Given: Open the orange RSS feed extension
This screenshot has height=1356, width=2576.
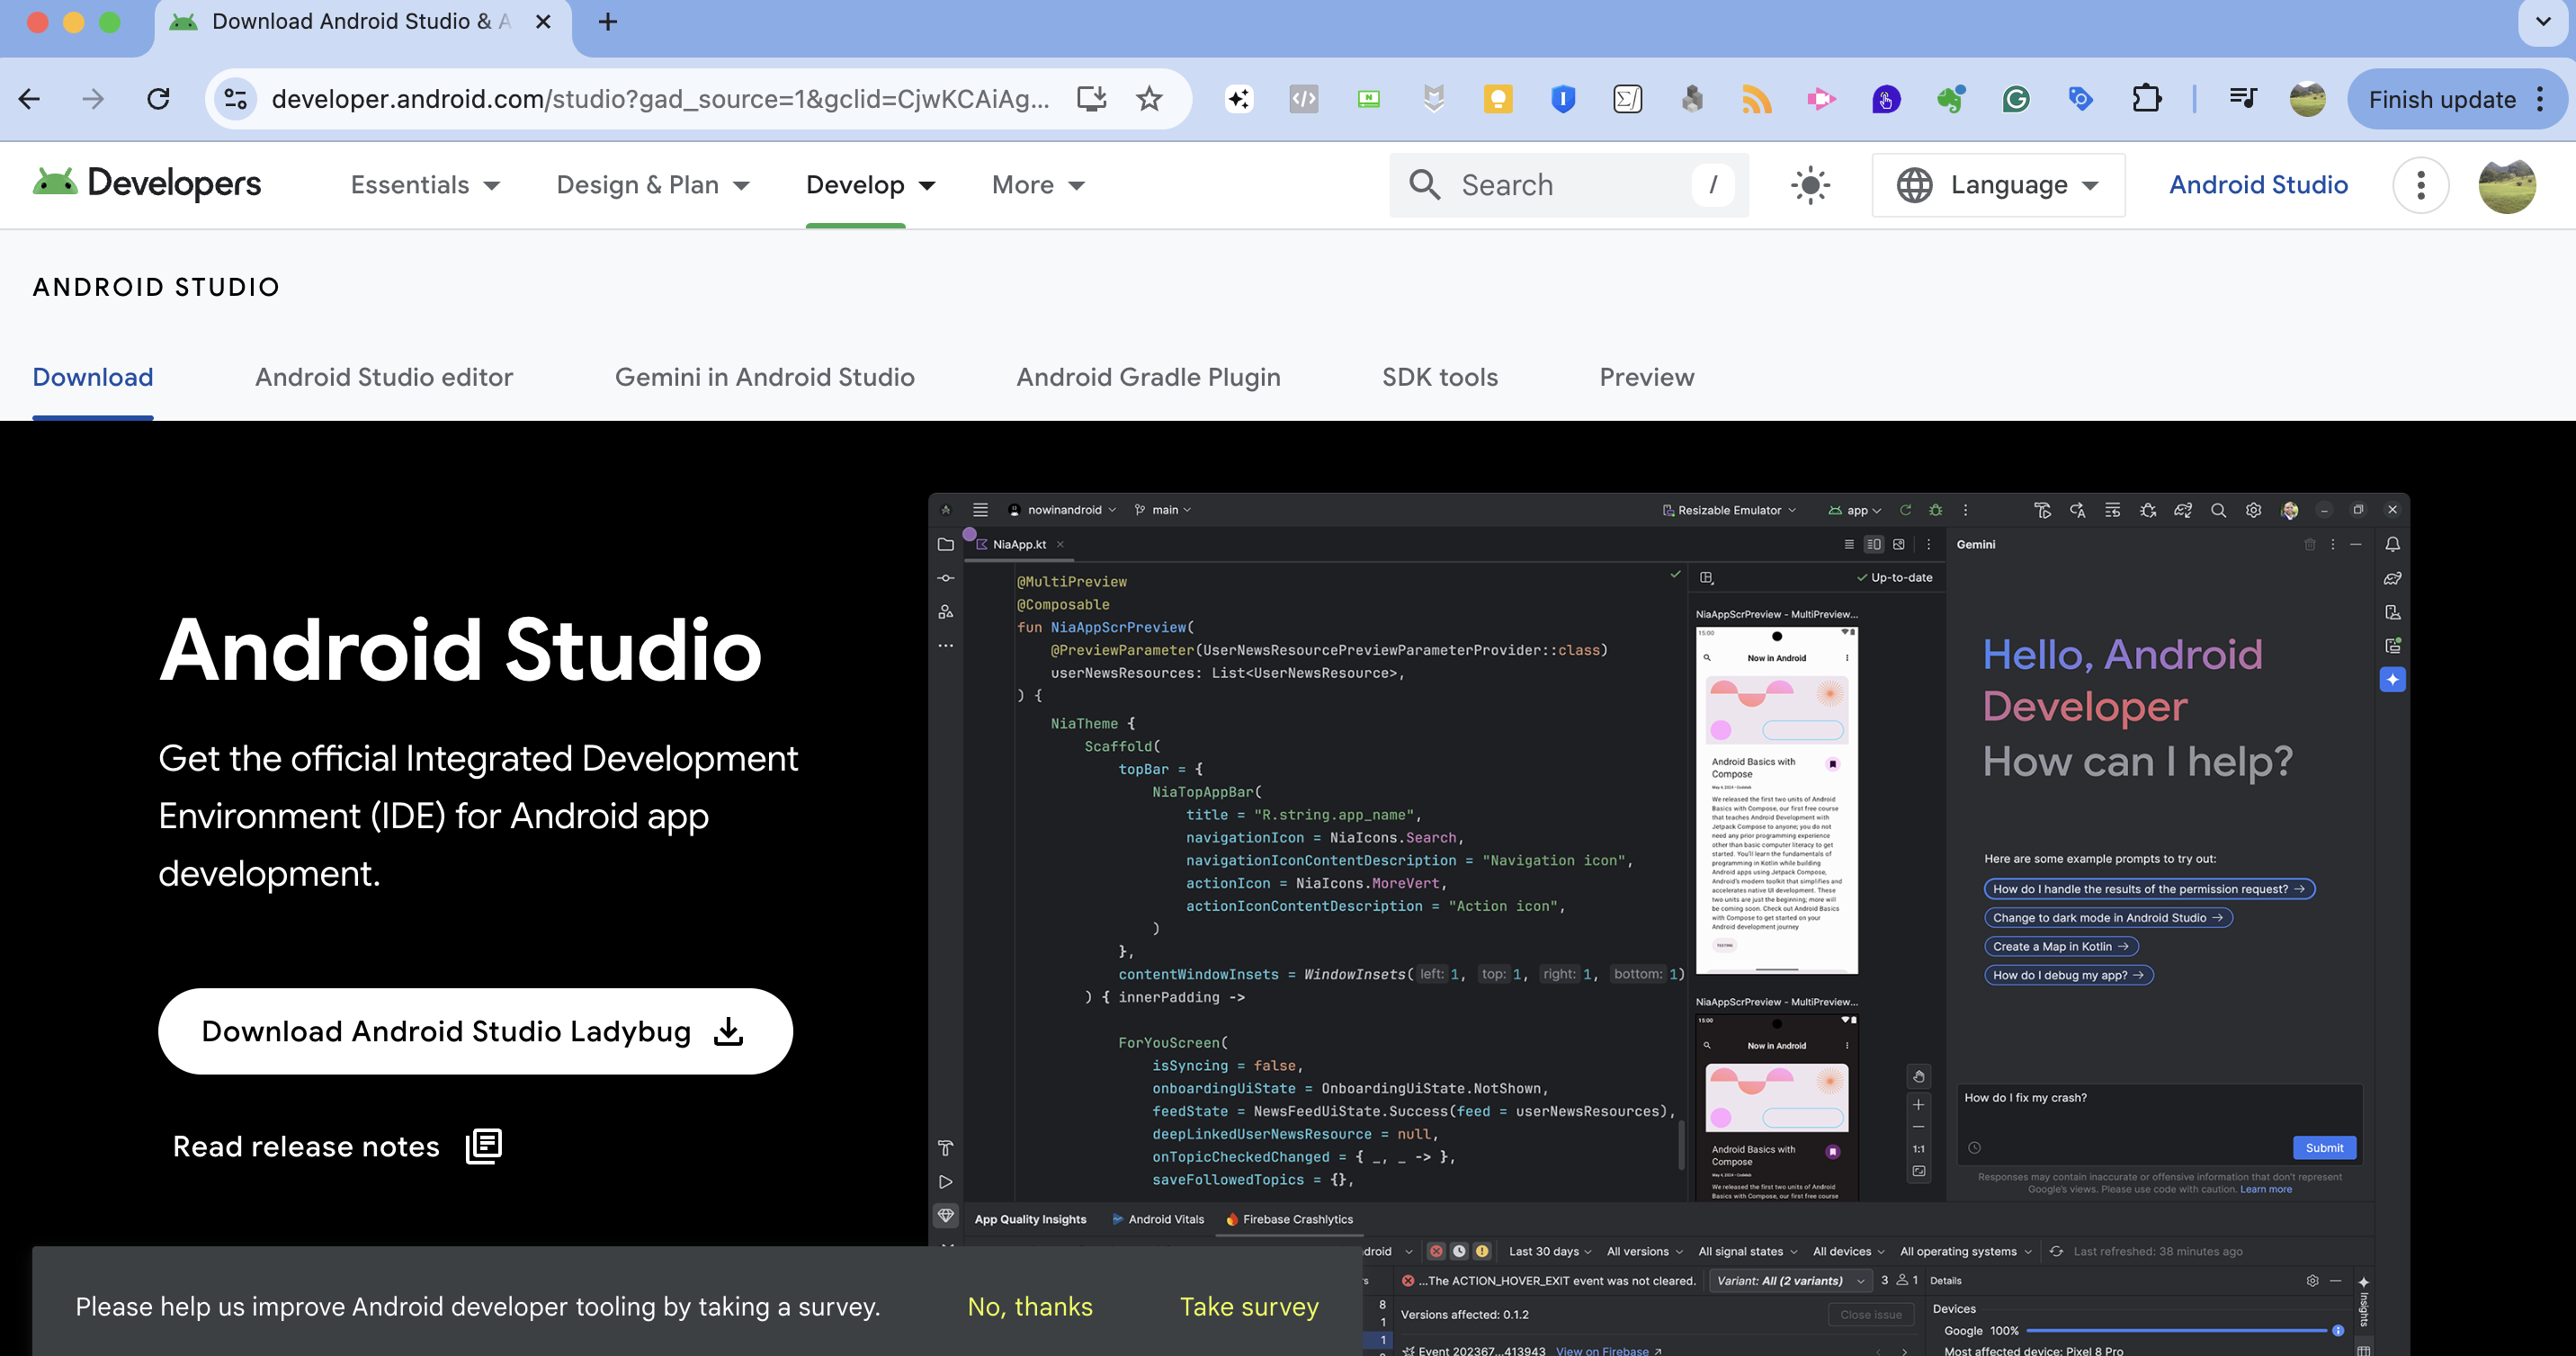Looking at the screenshot, I should pos(1757,99).
